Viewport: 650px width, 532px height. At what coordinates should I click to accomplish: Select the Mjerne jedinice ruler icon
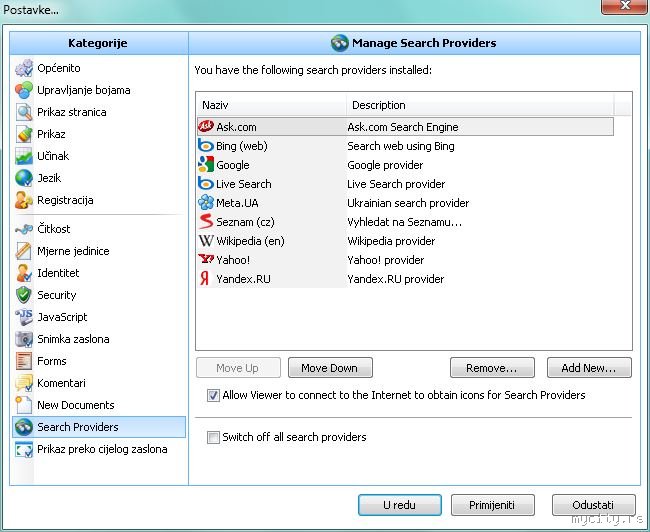[24, 251]
